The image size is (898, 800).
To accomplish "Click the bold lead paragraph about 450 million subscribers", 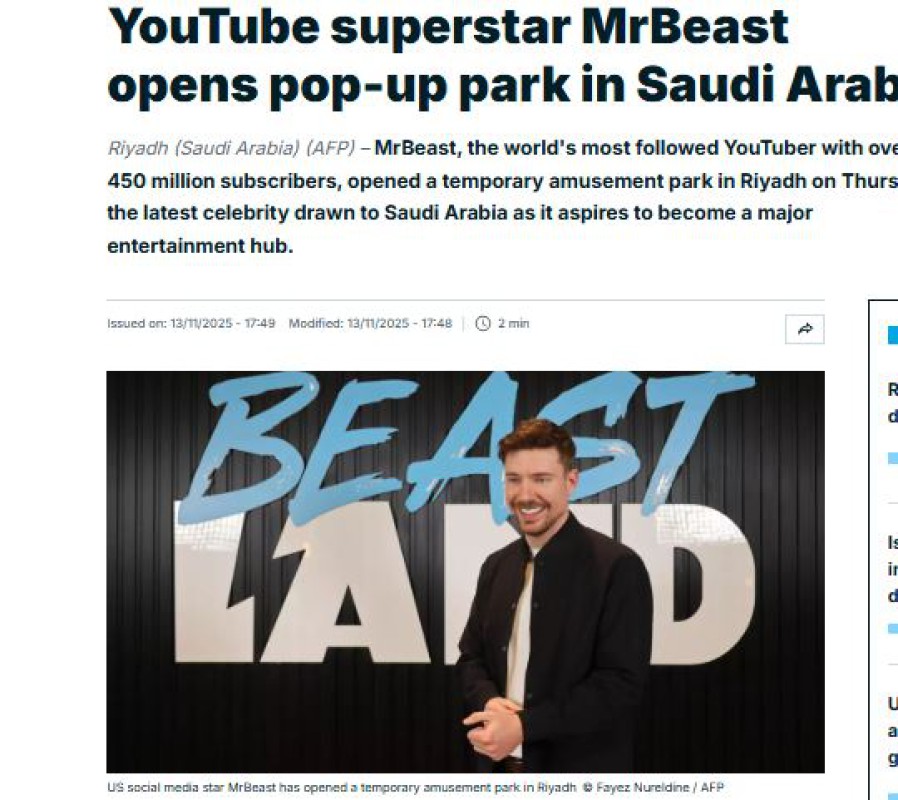I will (502, 197).
